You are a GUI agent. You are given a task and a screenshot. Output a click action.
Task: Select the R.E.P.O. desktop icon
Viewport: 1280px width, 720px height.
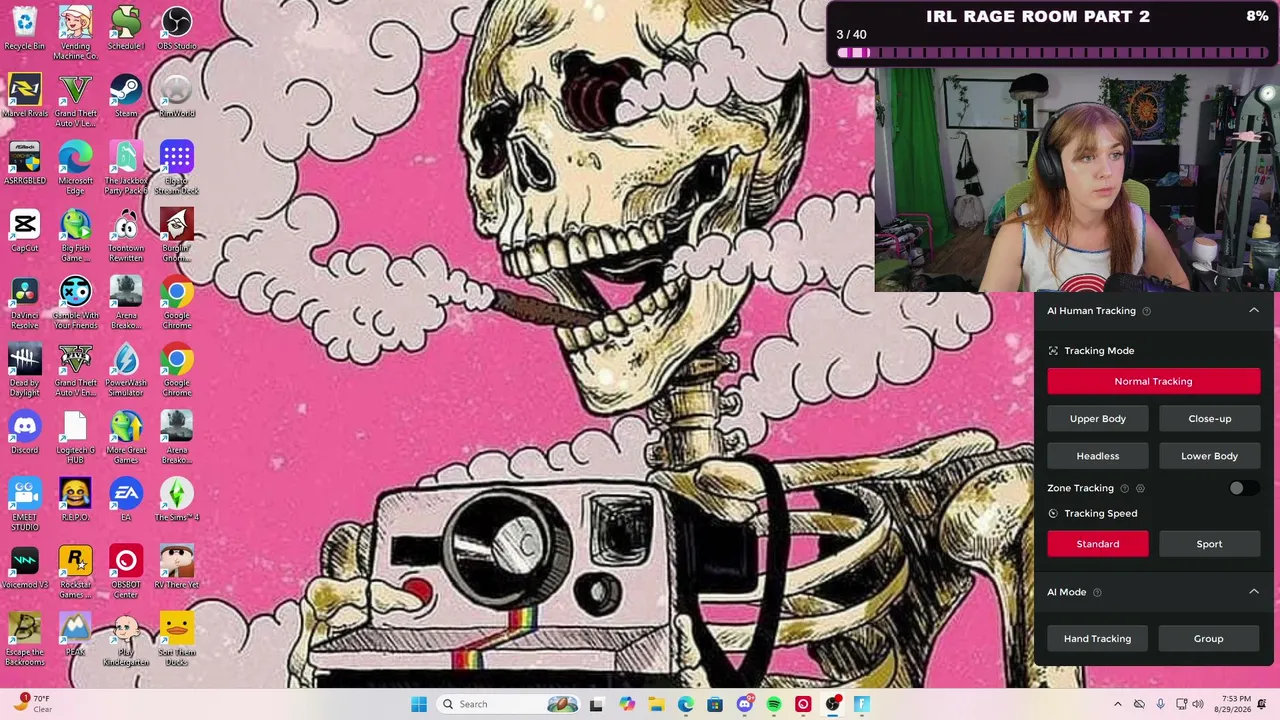click(75, 499)
